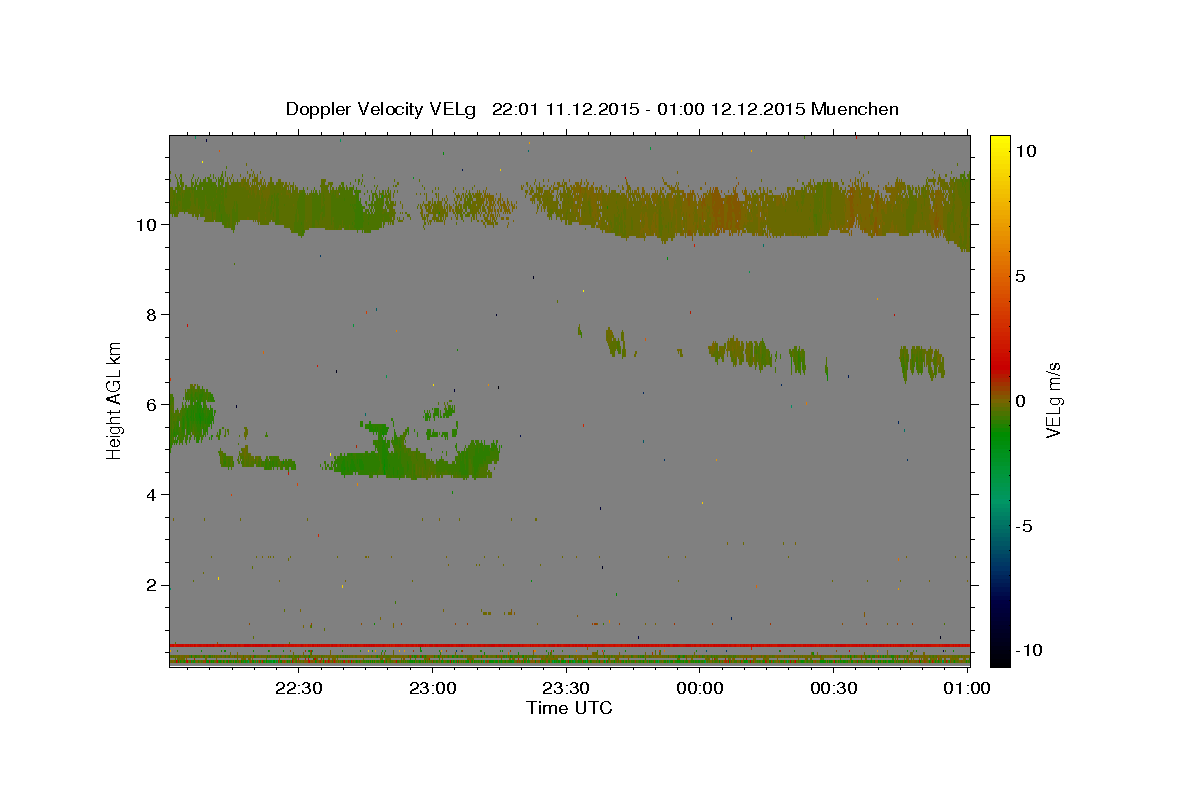The image size is (1200, 800).
Task: Click the plot title 'Doppler Velocity VELg'
Action: point(382,109)
